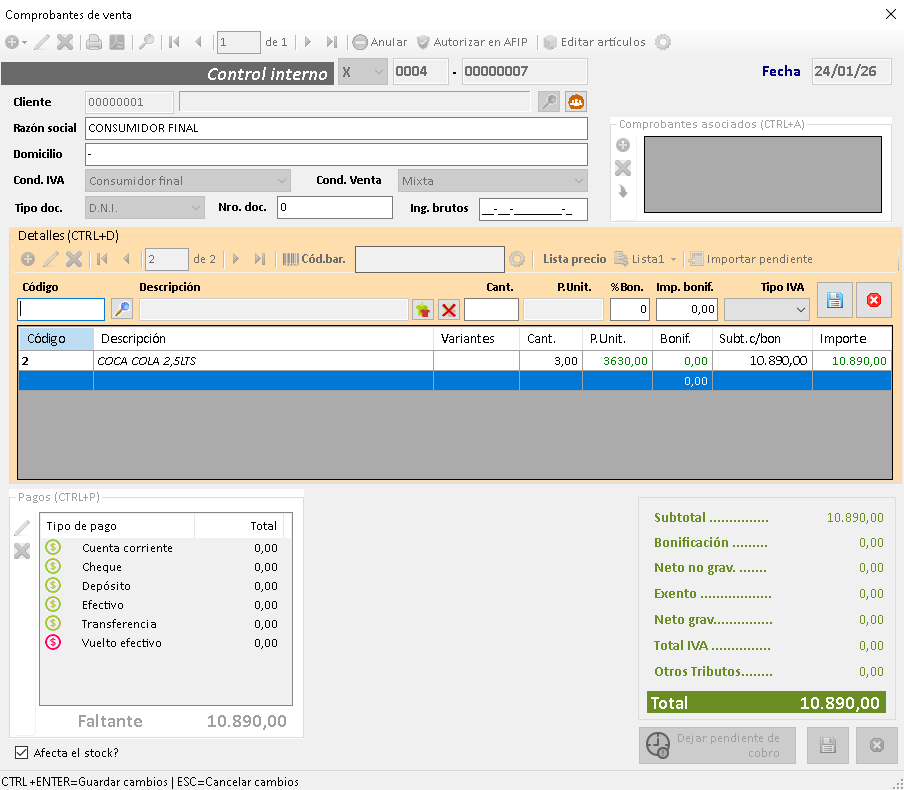The height and width of the screenshot is (790, 904).
Task: Open the voucher letter X dropdown
Action: coord(362,72)
